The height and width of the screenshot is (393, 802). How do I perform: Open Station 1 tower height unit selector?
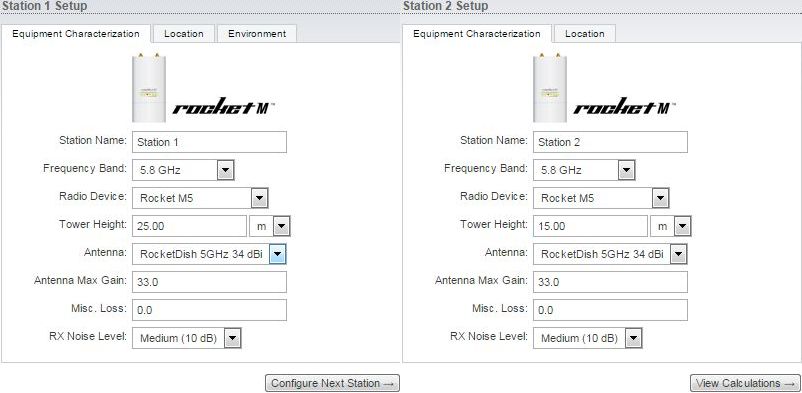pyautogui.click(x=270, y=226)
